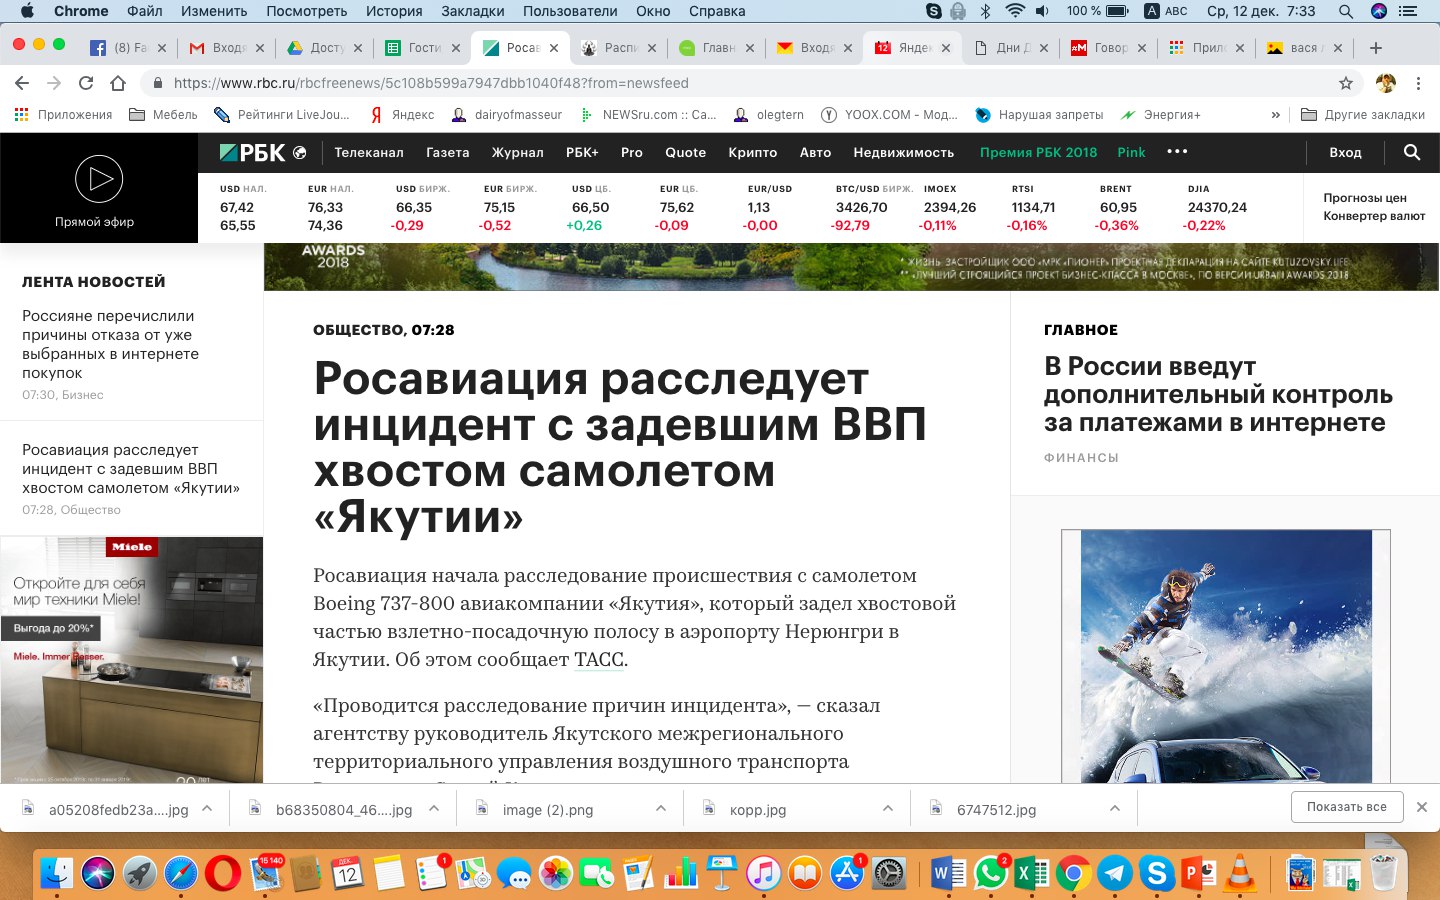The image size is (1440, 900).
Task: Open Премия РБК 2018 link
Action: point(1038,152)
